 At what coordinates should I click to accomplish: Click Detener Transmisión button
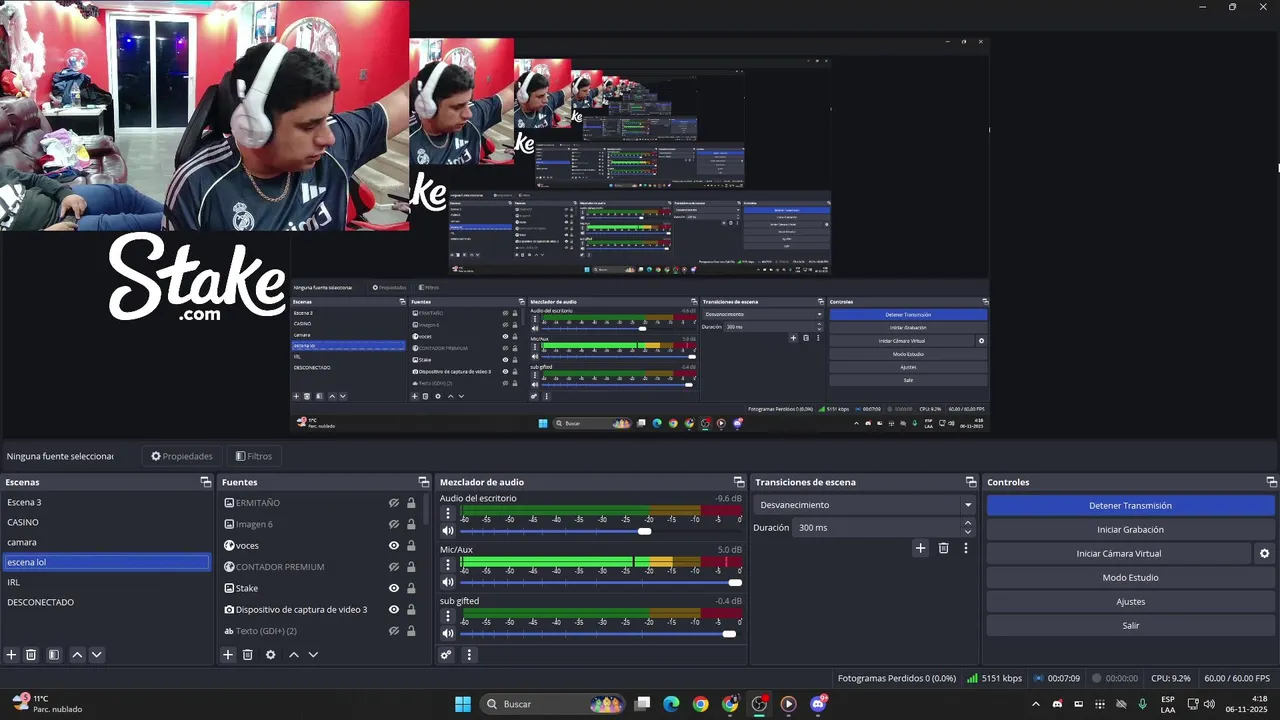[1130, 506]
